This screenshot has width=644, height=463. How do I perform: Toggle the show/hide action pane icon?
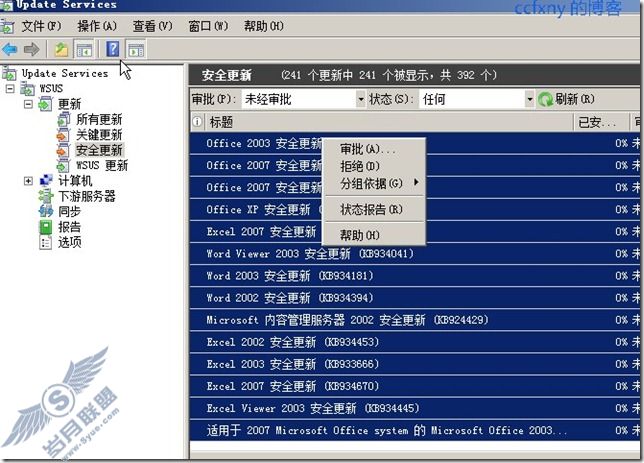pos(136,50)
